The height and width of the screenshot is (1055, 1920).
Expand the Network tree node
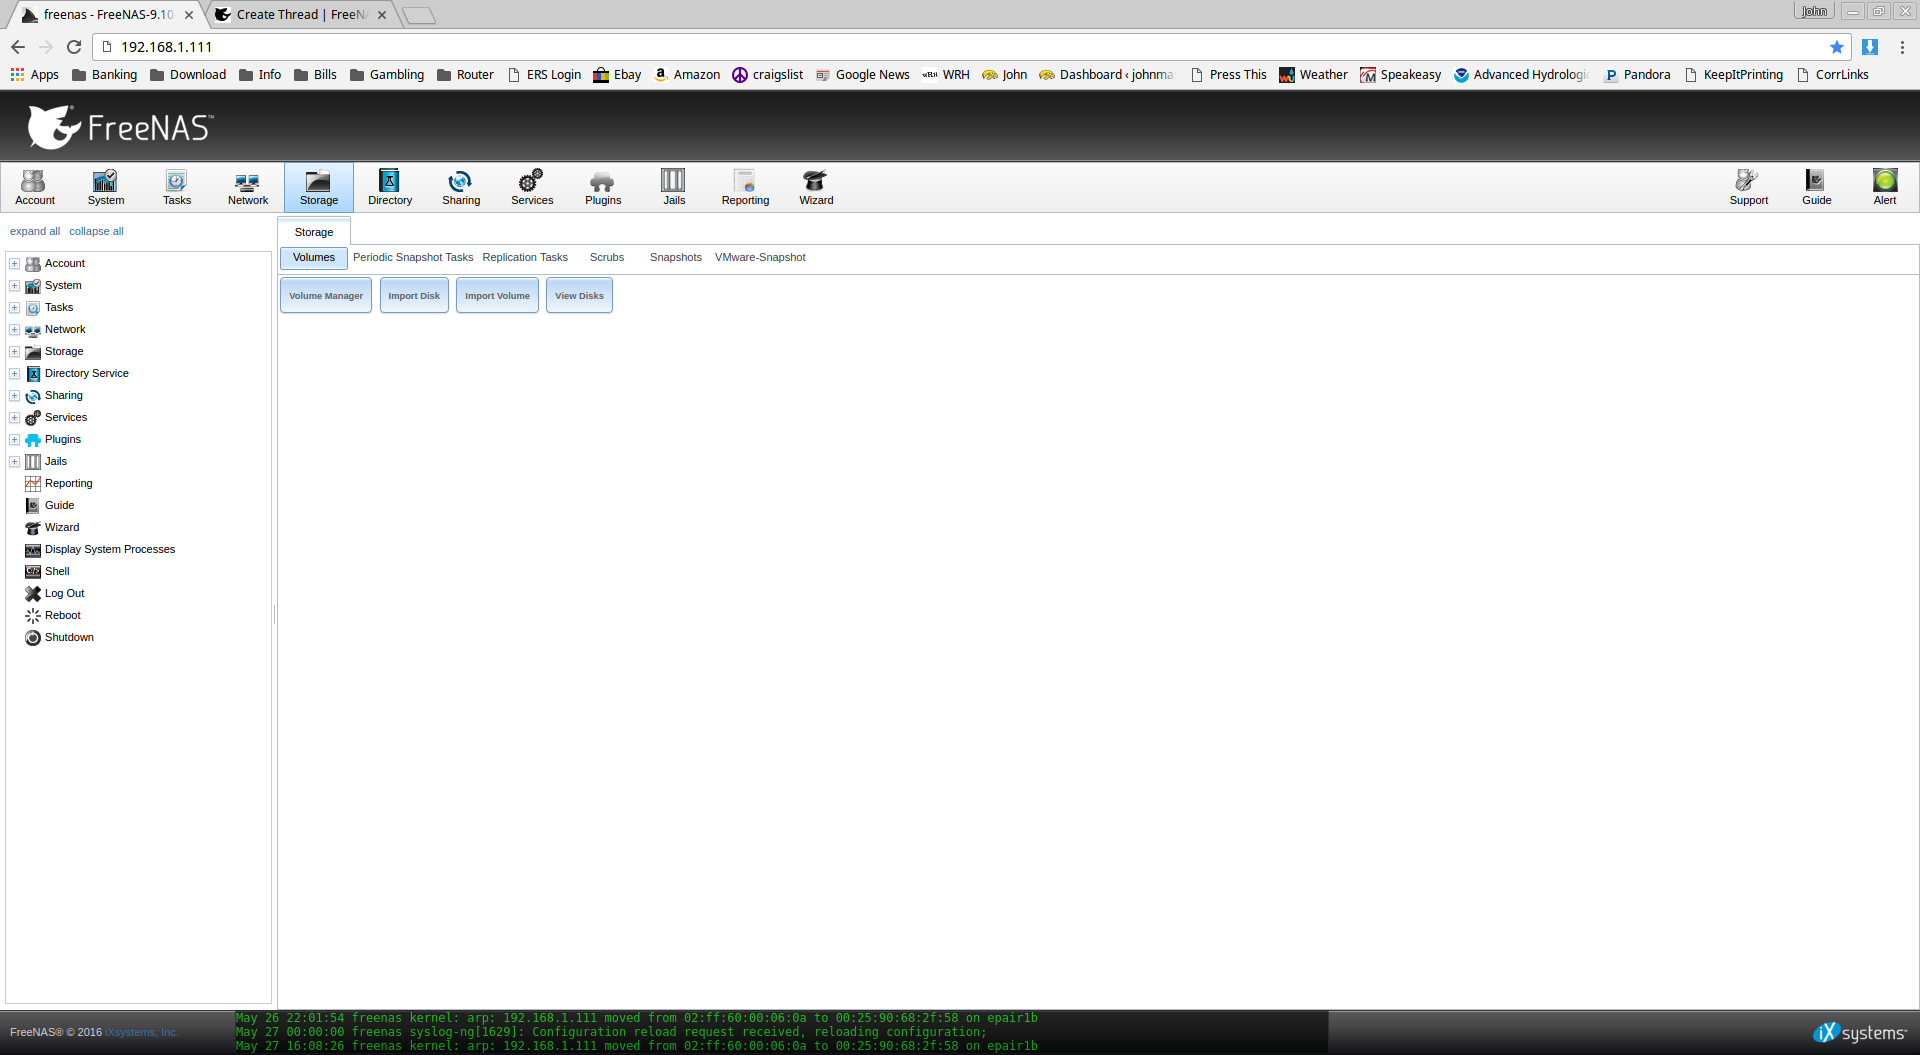pyautogui.click(x=14, y=330)
